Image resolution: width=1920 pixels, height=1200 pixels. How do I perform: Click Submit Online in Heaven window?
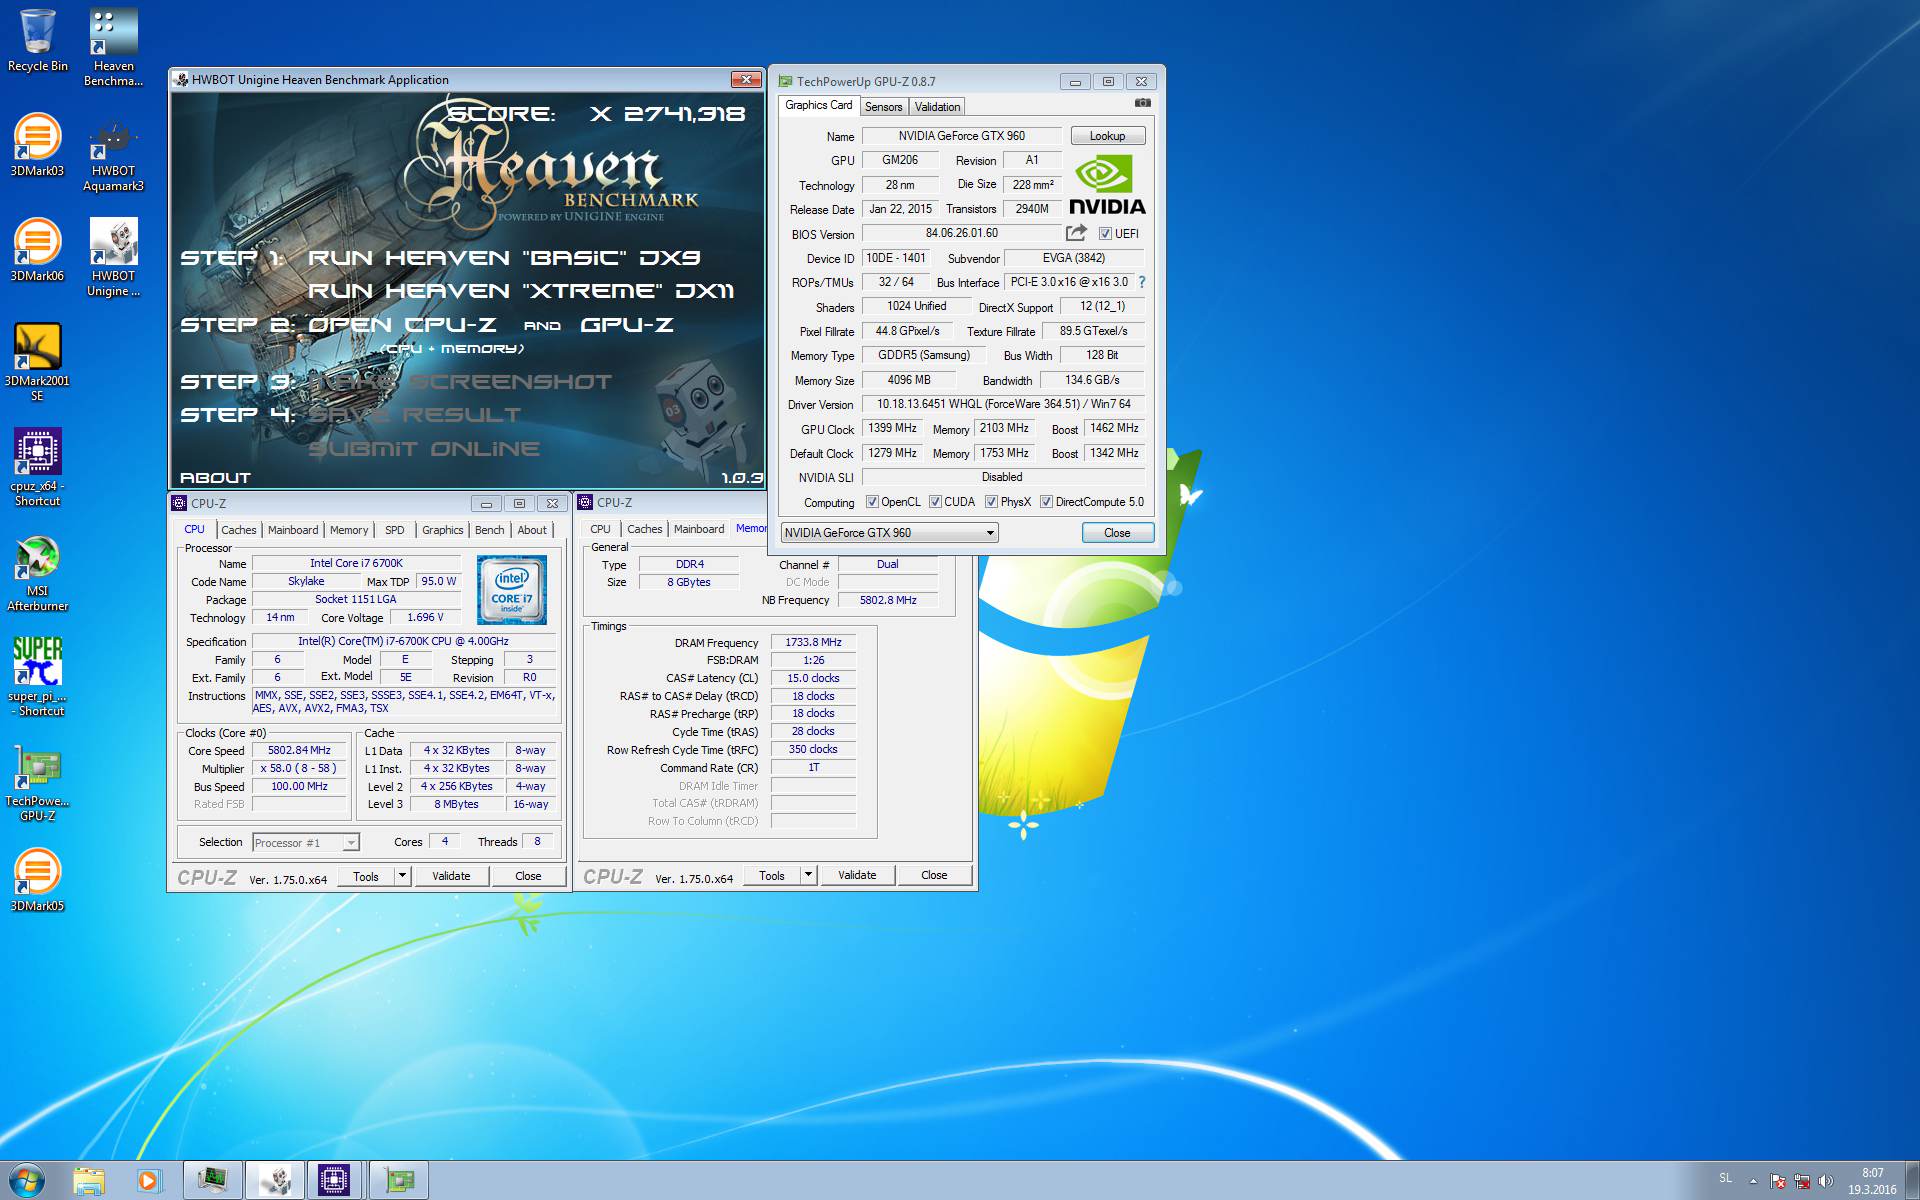(423, 449)
